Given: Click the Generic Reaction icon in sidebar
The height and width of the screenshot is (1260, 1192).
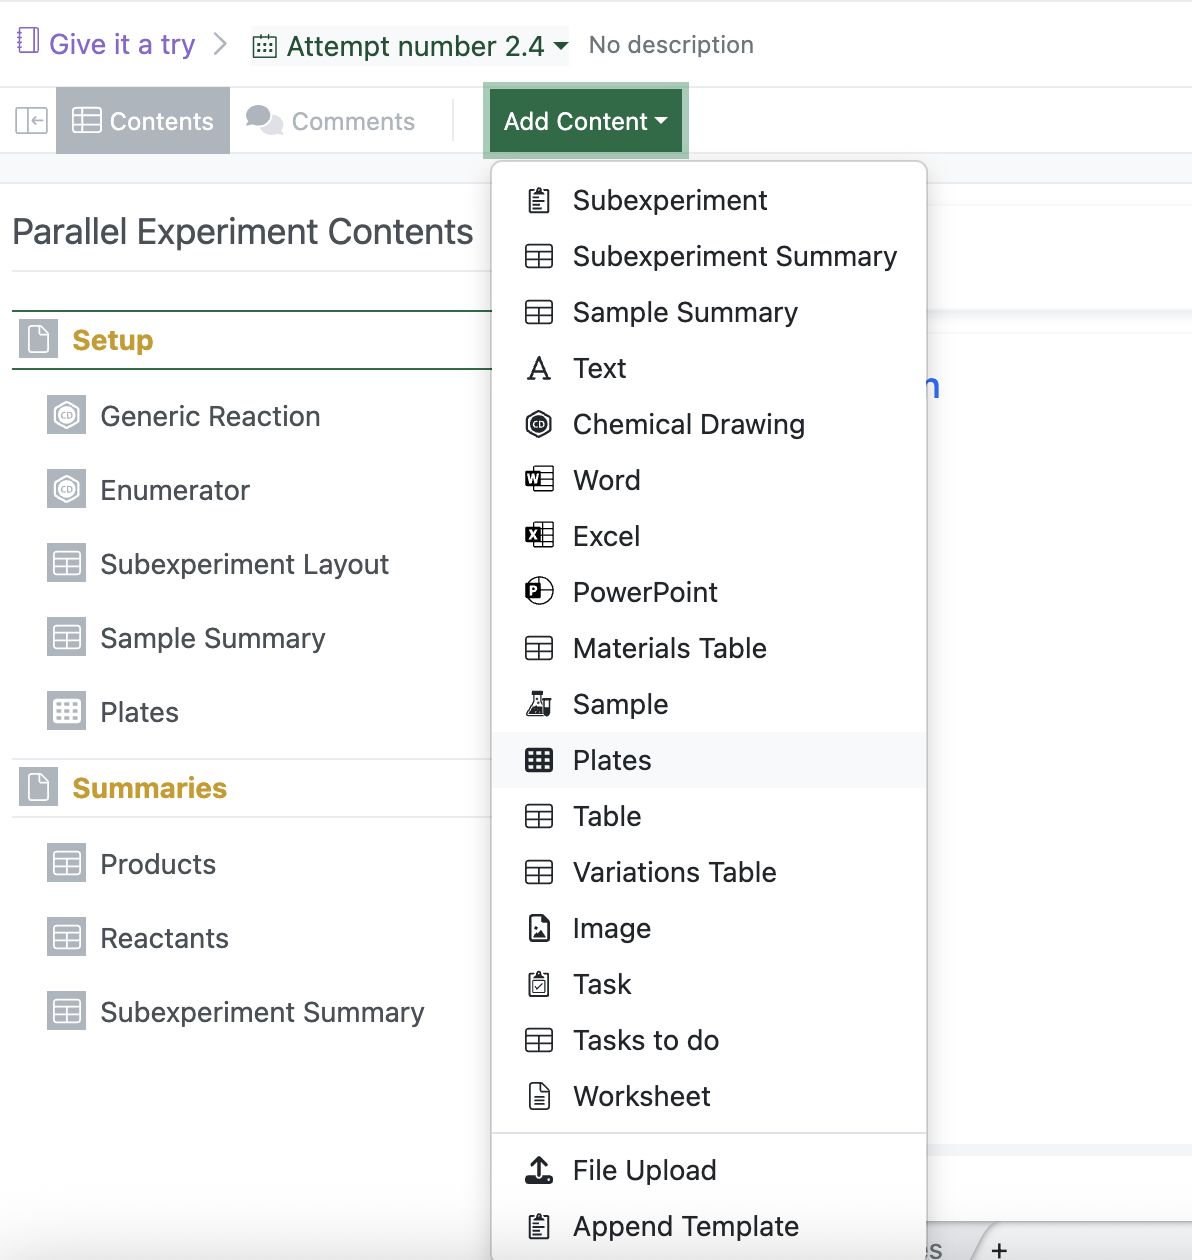Looking at the screenshot, I should point(67,415).
